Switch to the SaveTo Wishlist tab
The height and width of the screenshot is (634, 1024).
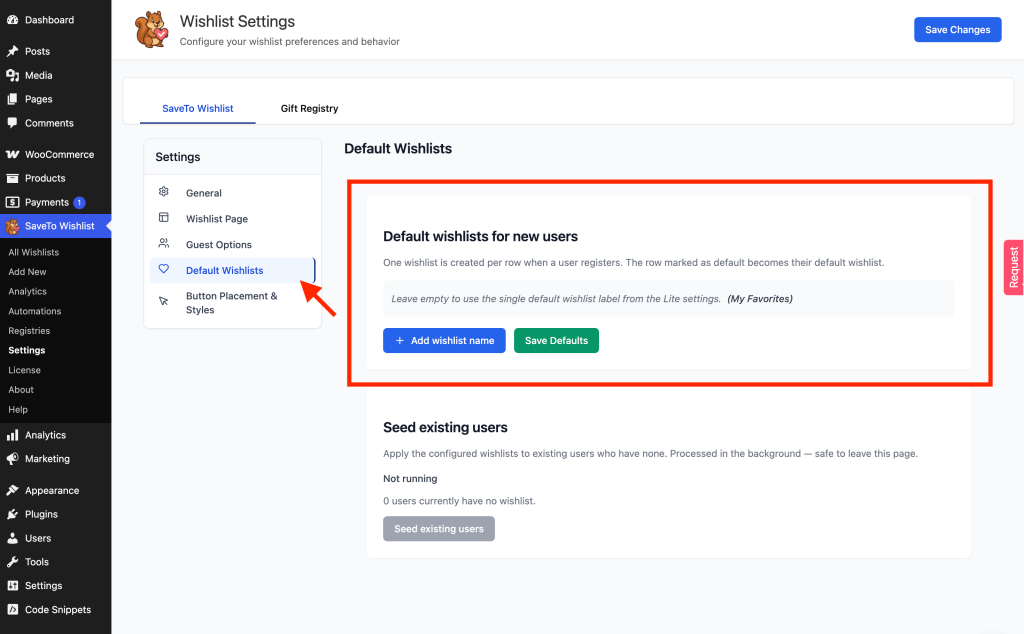[x=197, y=108]
